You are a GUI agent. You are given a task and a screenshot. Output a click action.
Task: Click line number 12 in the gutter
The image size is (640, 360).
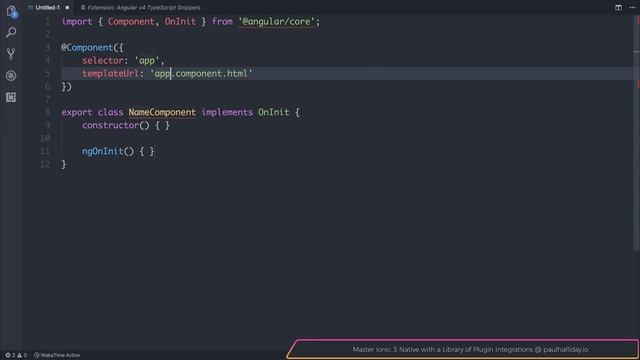45,164
